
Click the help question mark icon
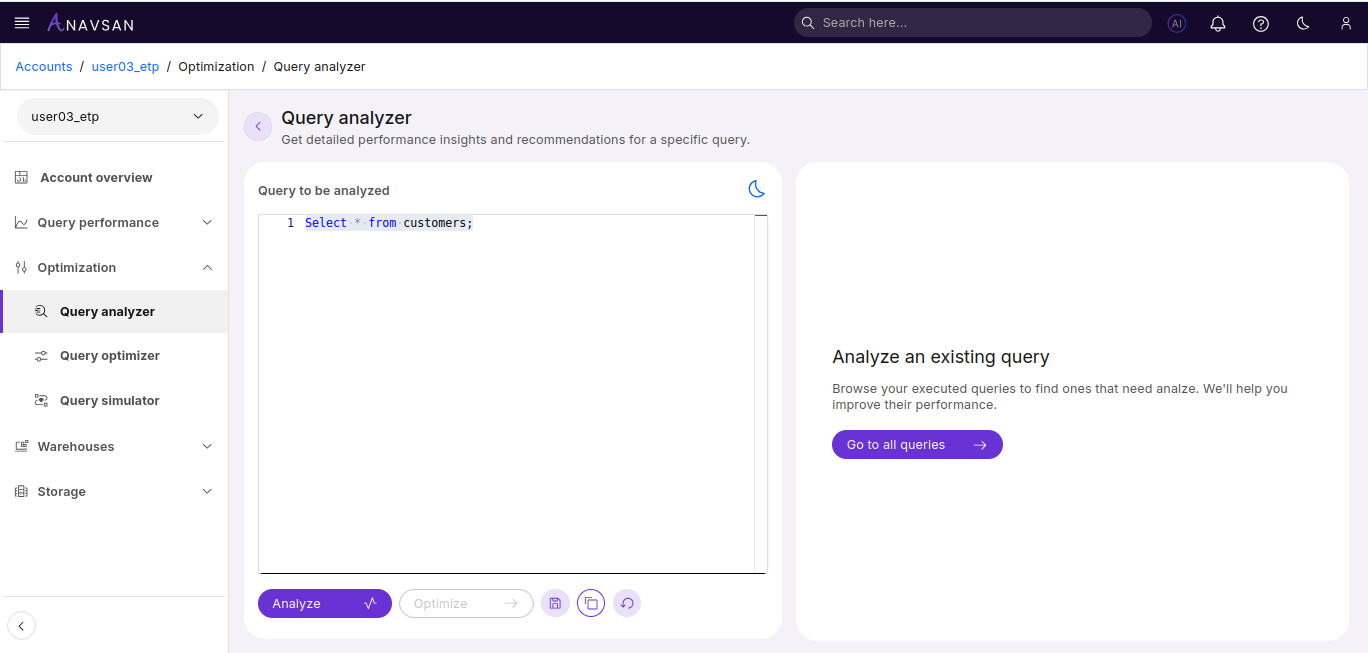pos(1260,22)
